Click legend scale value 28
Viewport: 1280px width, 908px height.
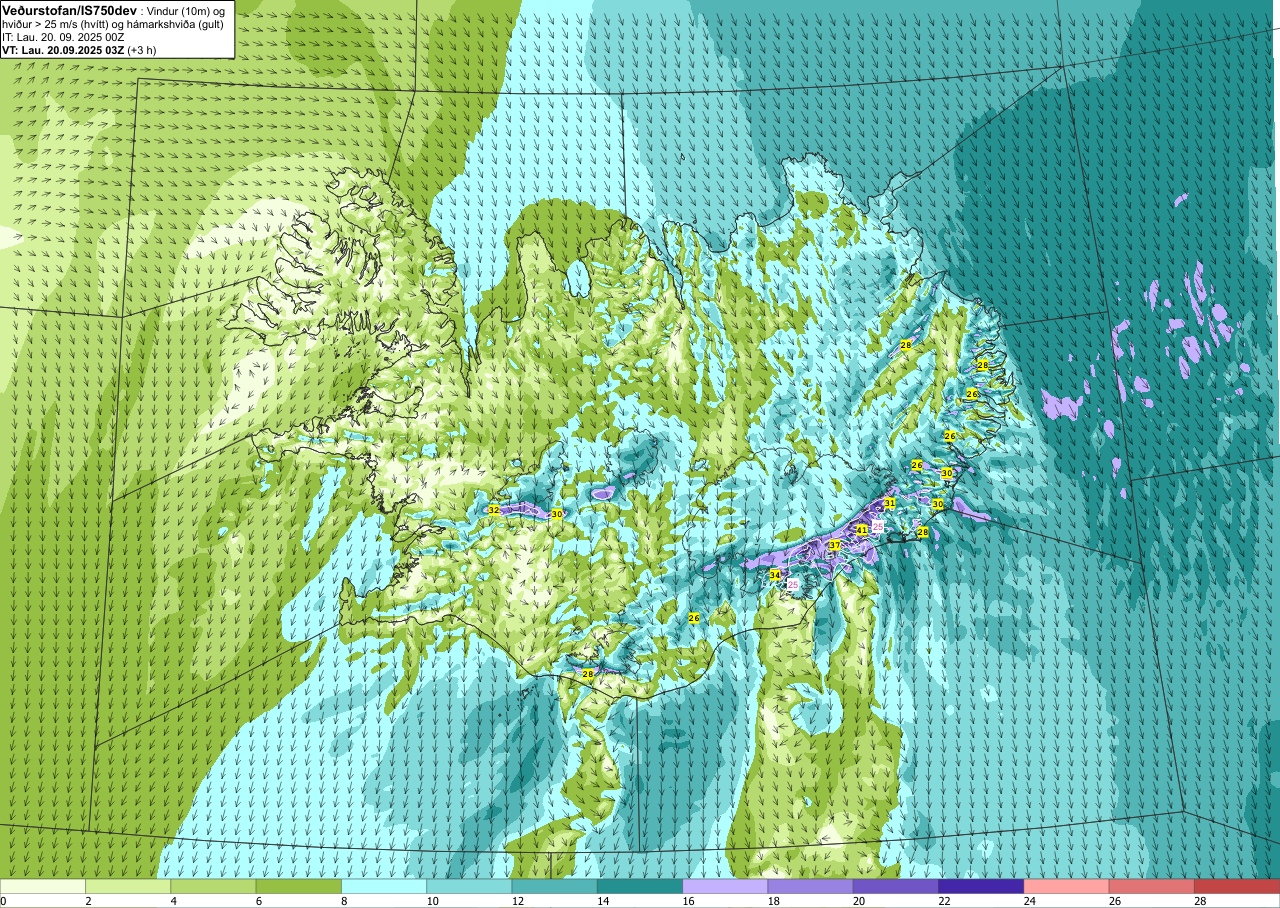(x=1200, y=901)
